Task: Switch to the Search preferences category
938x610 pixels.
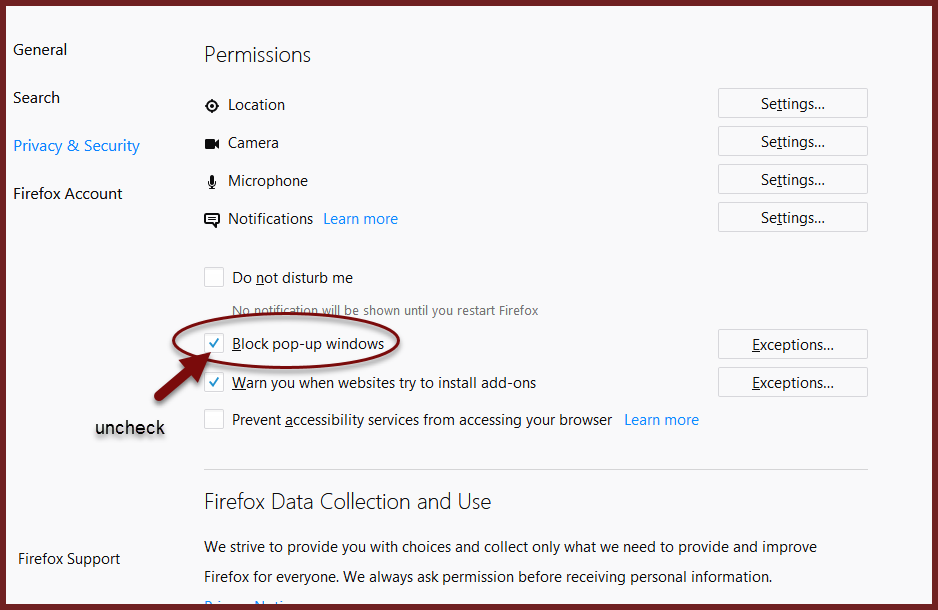Action: (x=36, y=97)
